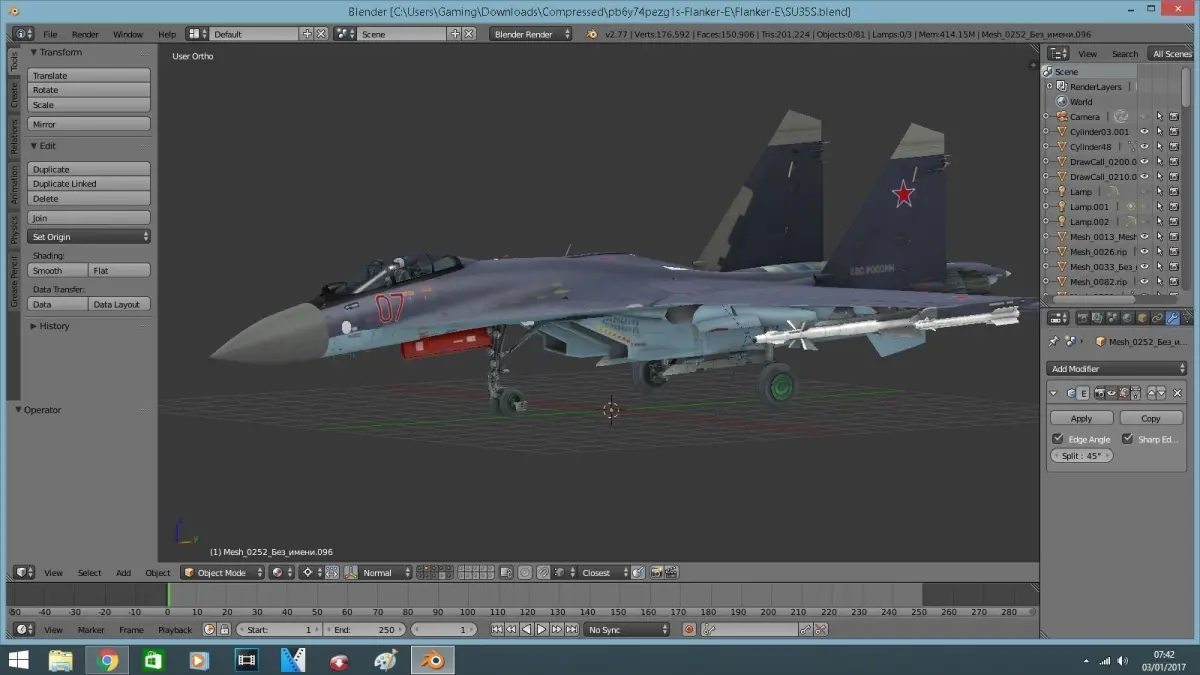Jump to the first frame

497,629
